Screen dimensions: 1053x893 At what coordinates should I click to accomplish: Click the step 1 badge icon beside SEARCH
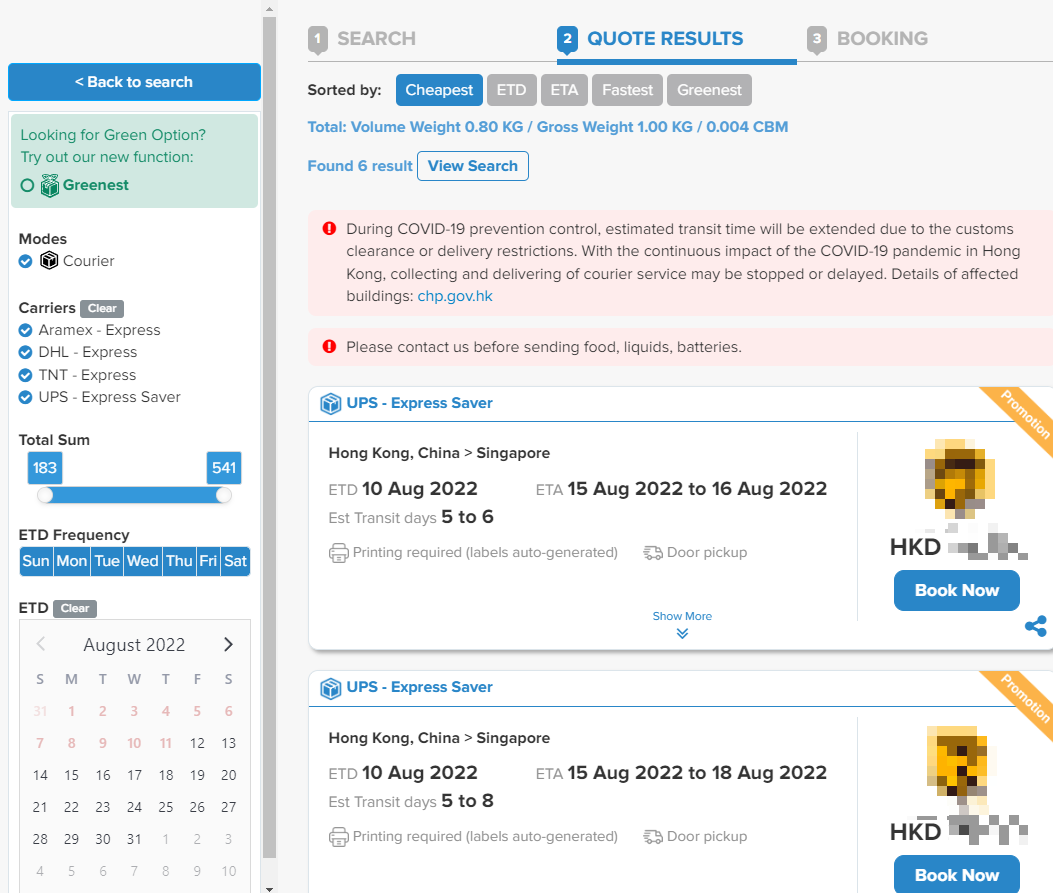coord(318,40)
